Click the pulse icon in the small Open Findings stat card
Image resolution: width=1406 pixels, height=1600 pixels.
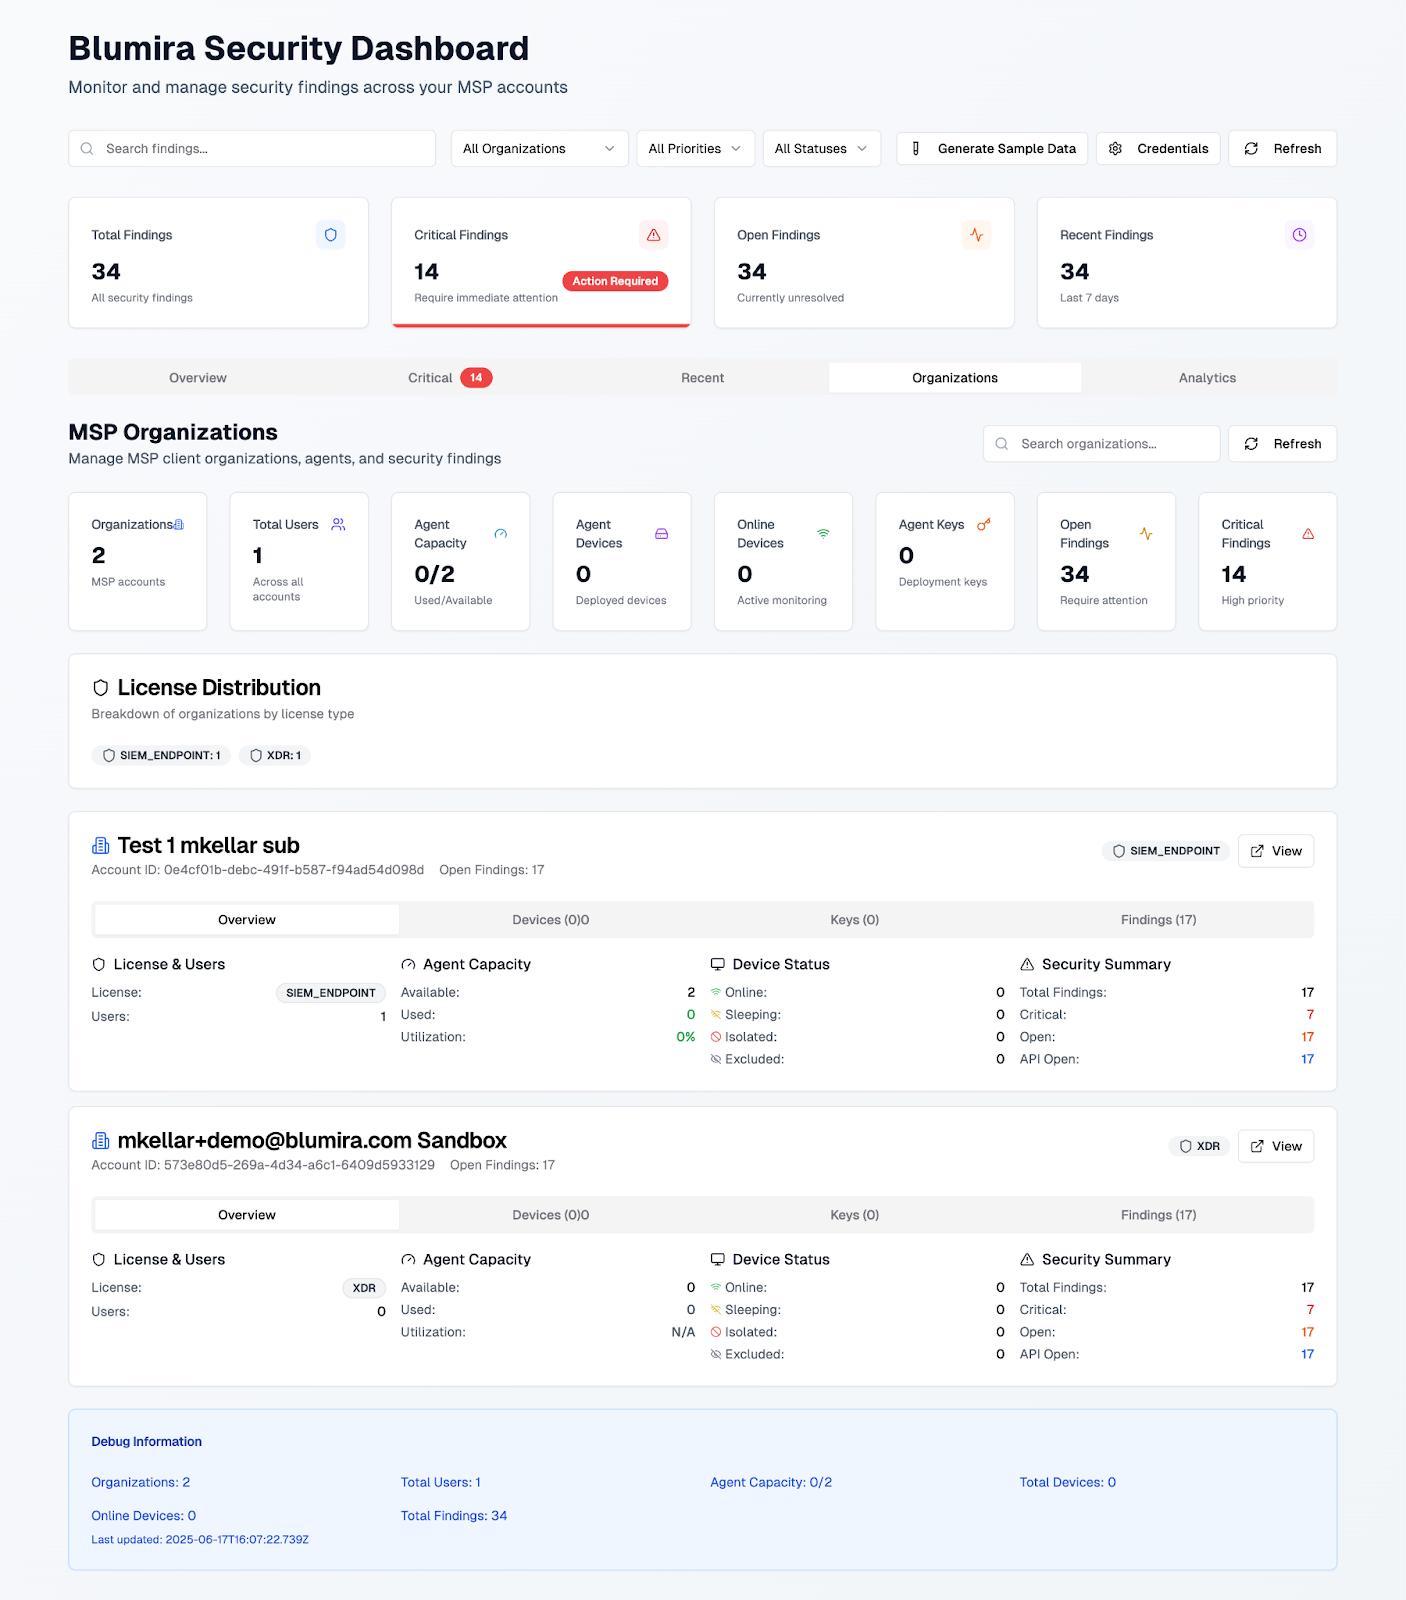click(1146, 534)
